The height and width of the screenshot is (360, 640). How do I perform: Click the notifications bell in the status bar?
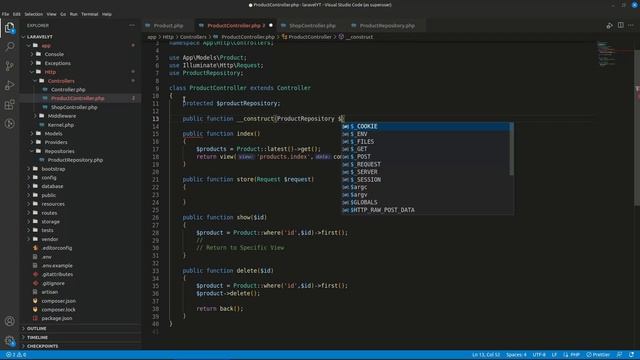click(x=631, y=355)
